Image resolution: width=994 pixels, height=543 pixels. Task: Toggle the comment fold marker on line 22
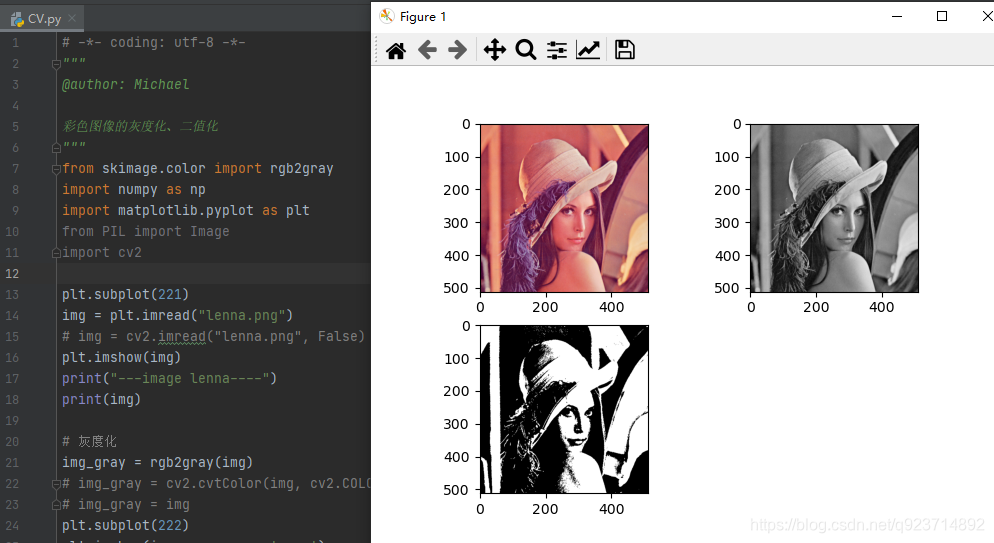pos(56,483)
